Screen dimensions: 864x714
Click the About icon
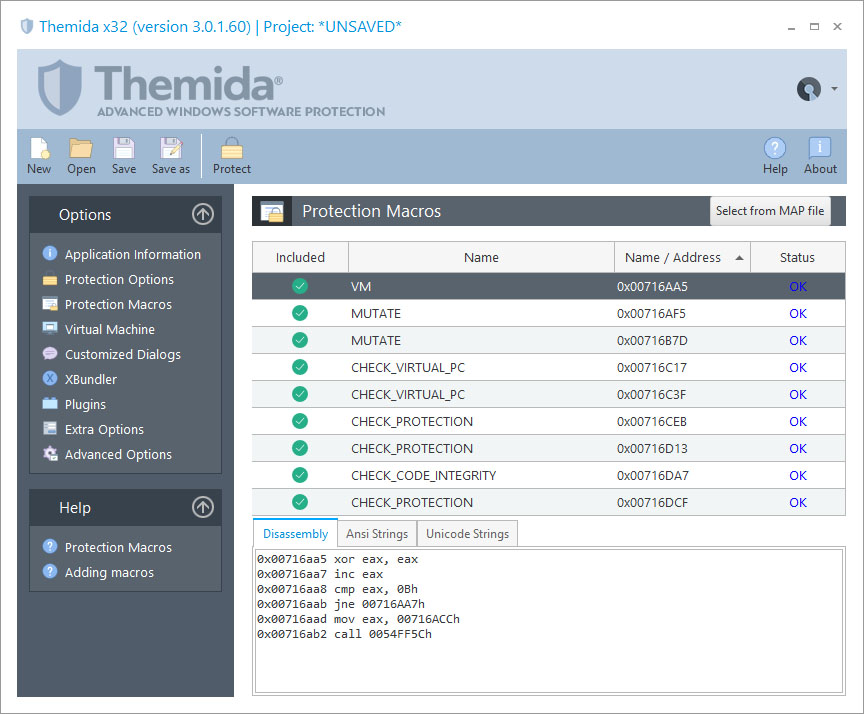coord(819,155)
